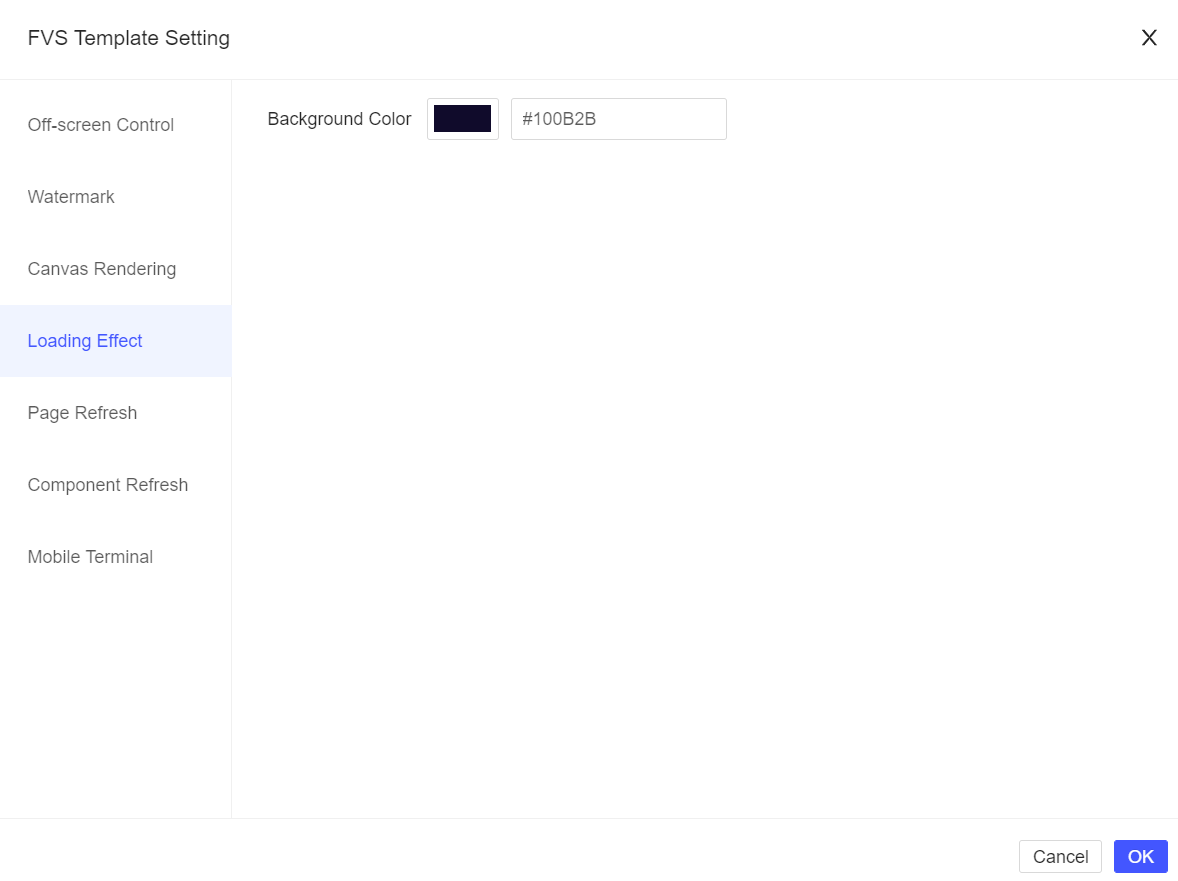The height and width of the screenshot is (881, 1178).
Task: Select the Canvas Rendering section
Action: [101, 268]
